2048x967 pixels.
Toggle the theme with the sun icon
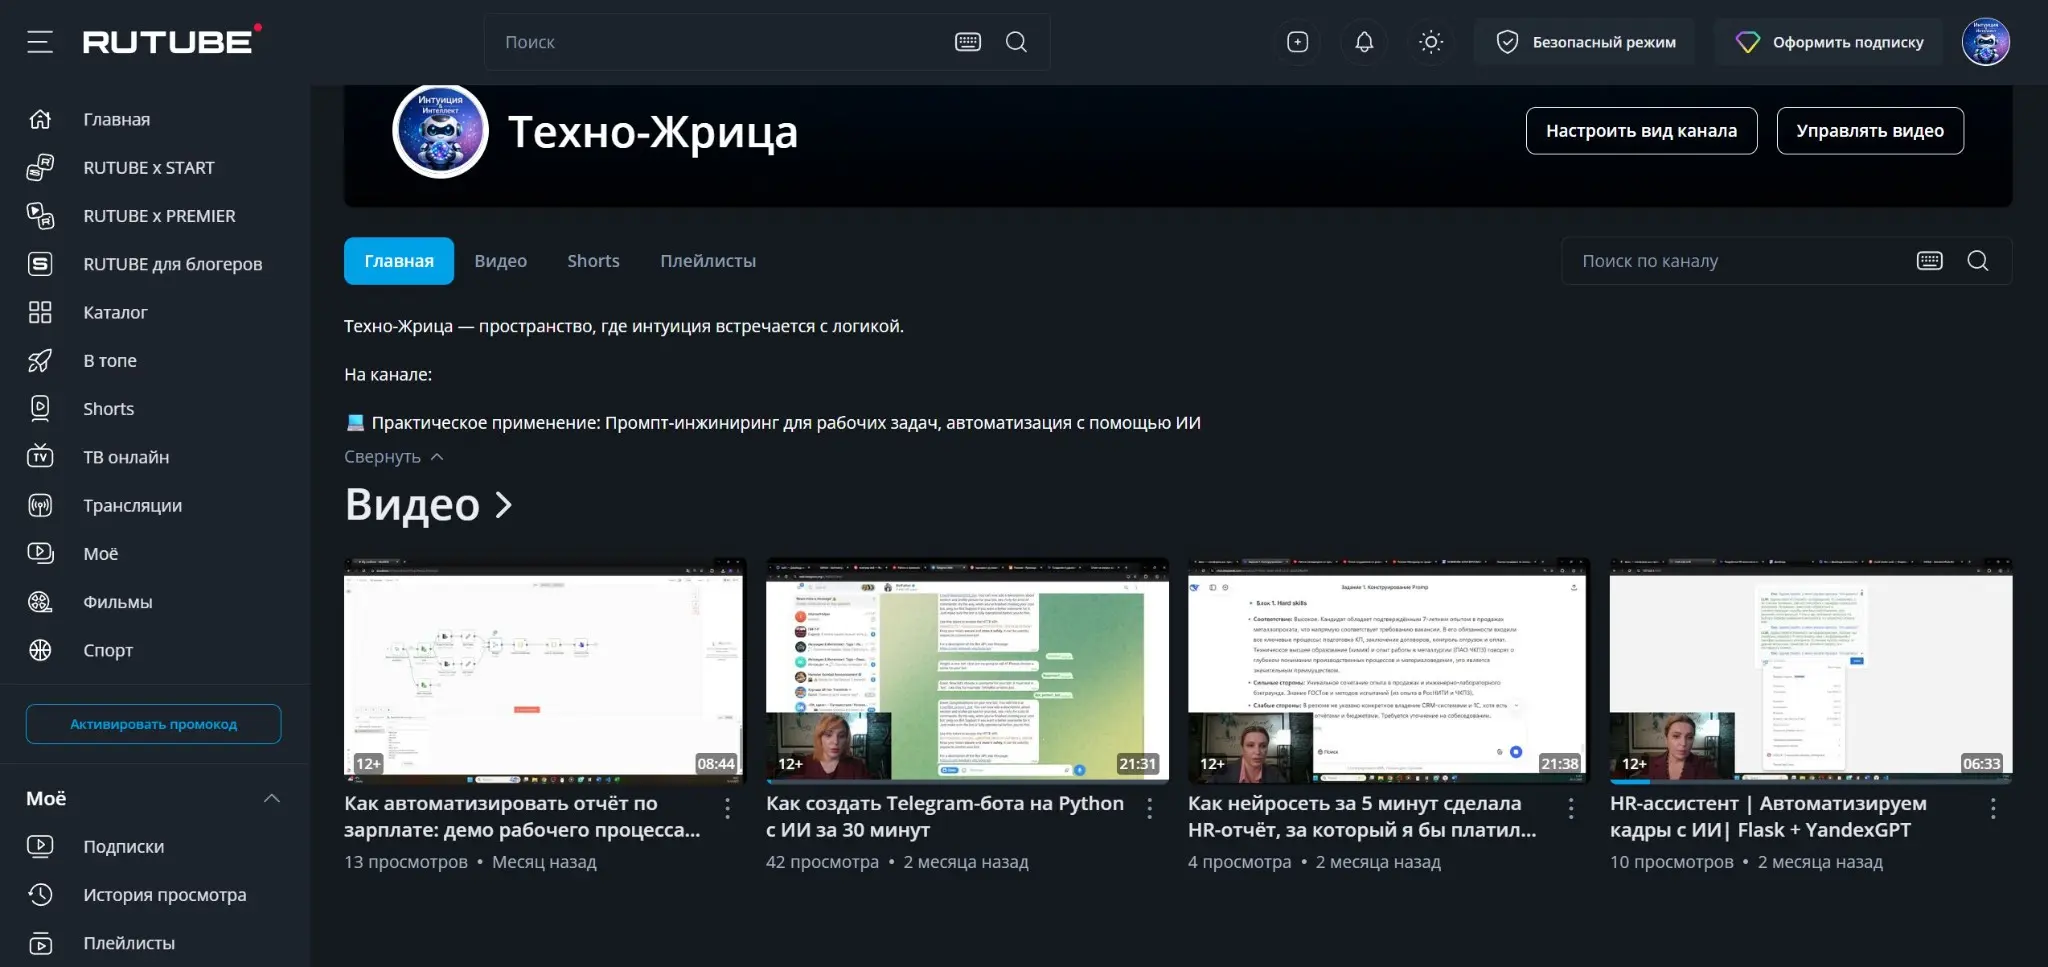[1430, 42]
